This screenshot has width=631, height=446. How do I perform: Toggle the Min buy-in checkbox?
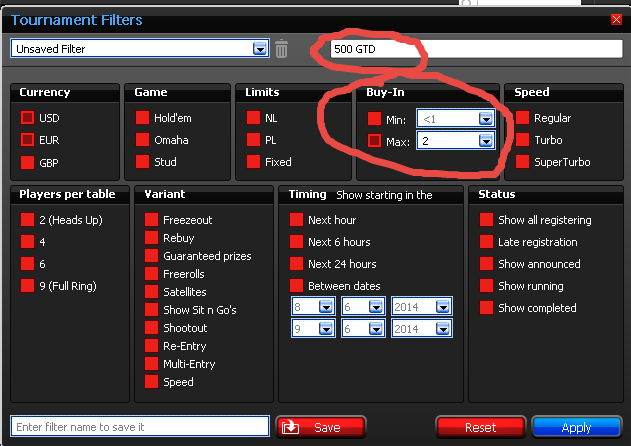pos(374,119)
